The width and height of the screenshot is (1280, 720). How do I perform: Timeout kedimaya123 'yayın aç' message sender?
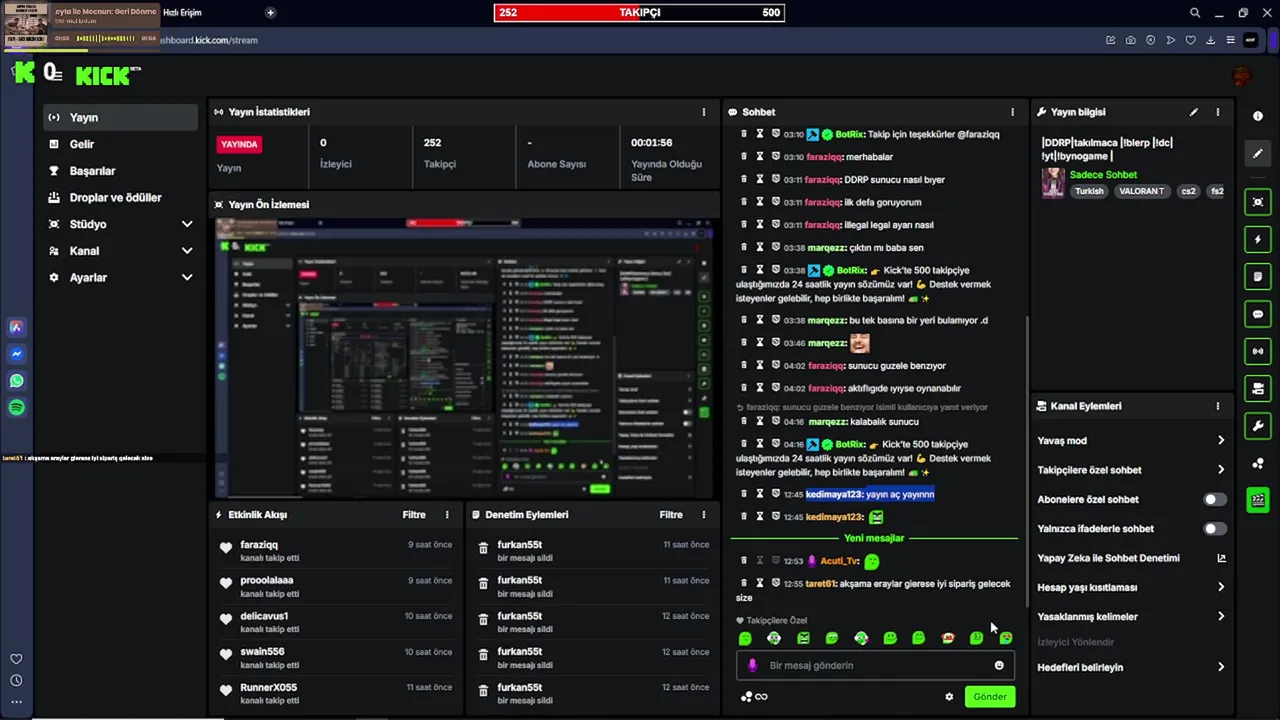759,494
